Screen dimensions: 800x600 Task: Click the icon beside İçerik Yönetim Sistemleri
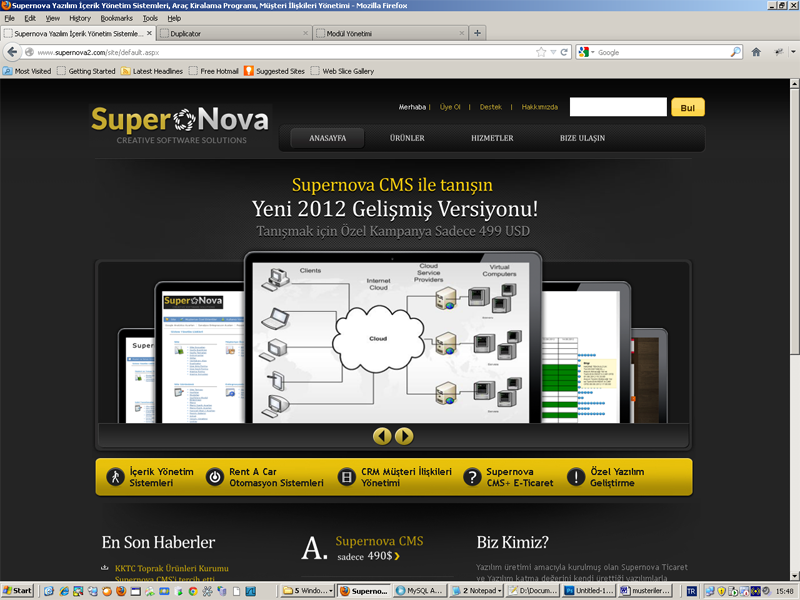pos(115,477)
